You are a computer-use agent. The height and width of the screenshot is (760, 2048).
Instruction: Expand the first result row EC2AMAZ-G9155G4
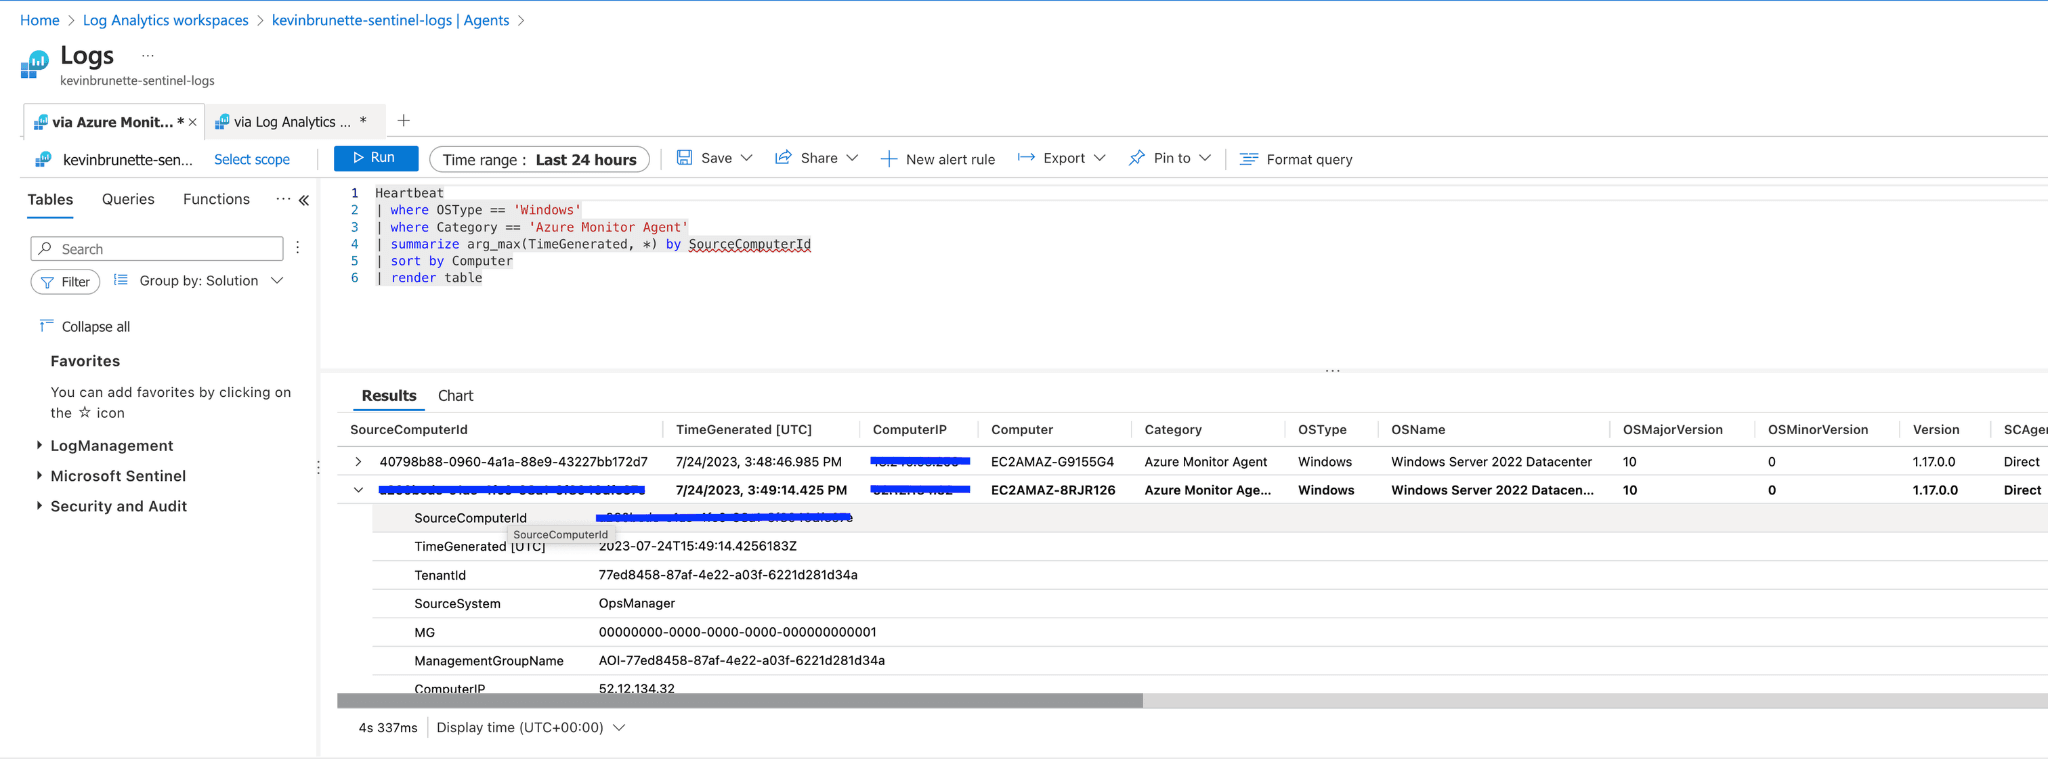pos(358,462)
